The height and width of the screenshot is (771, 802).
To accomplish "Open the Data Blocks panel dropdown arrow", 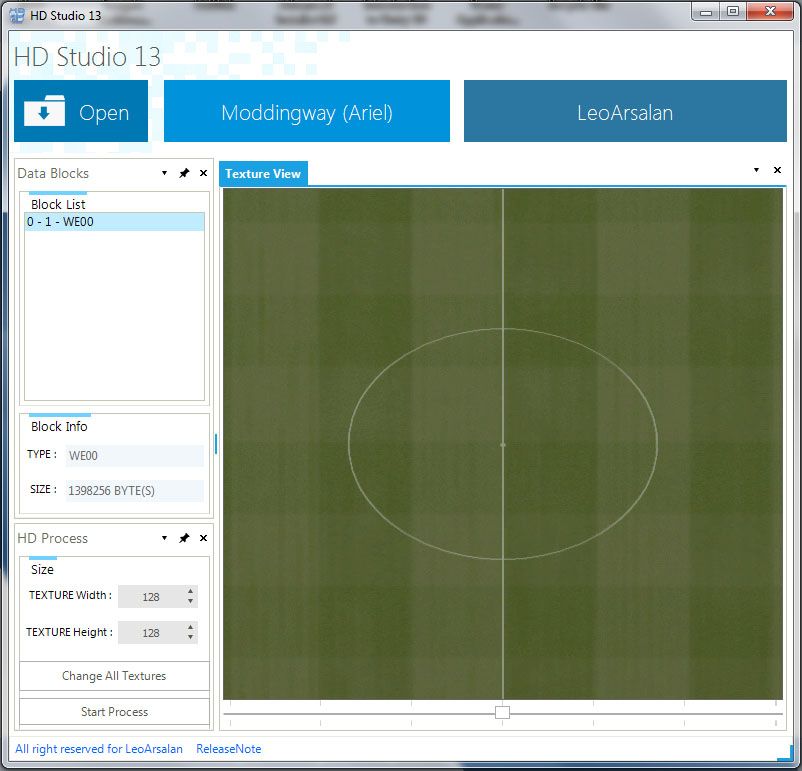I will point(164,173).
